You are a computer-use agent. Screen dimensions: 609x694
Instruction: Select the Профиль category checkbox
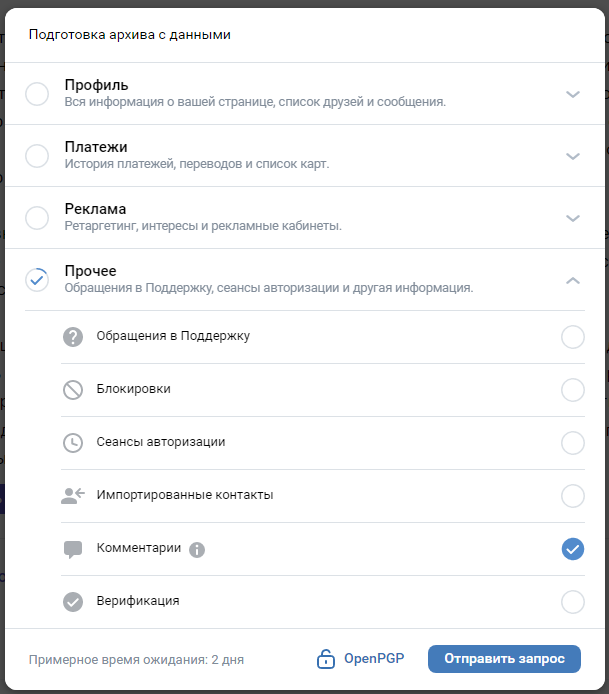pos(37,94)
